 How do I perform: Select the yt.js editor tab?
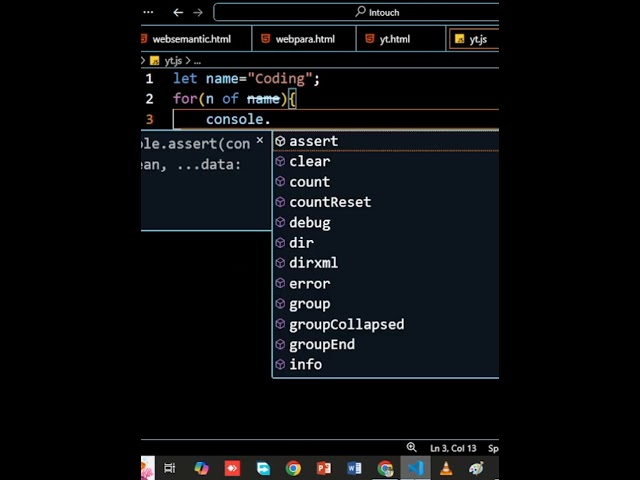[473, 39]
